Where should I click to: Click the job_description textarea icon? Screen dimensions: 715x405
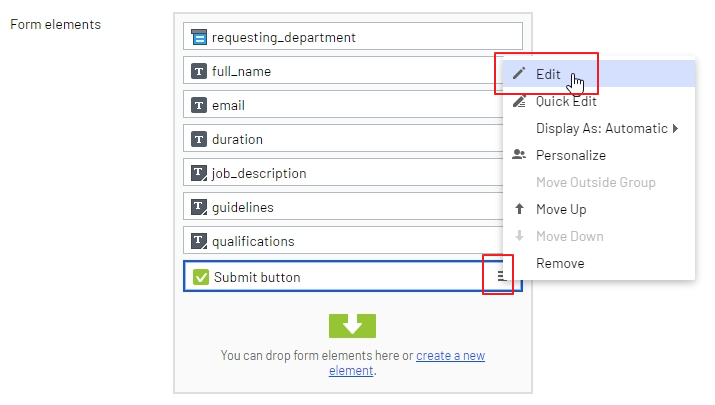pos(200,174)
